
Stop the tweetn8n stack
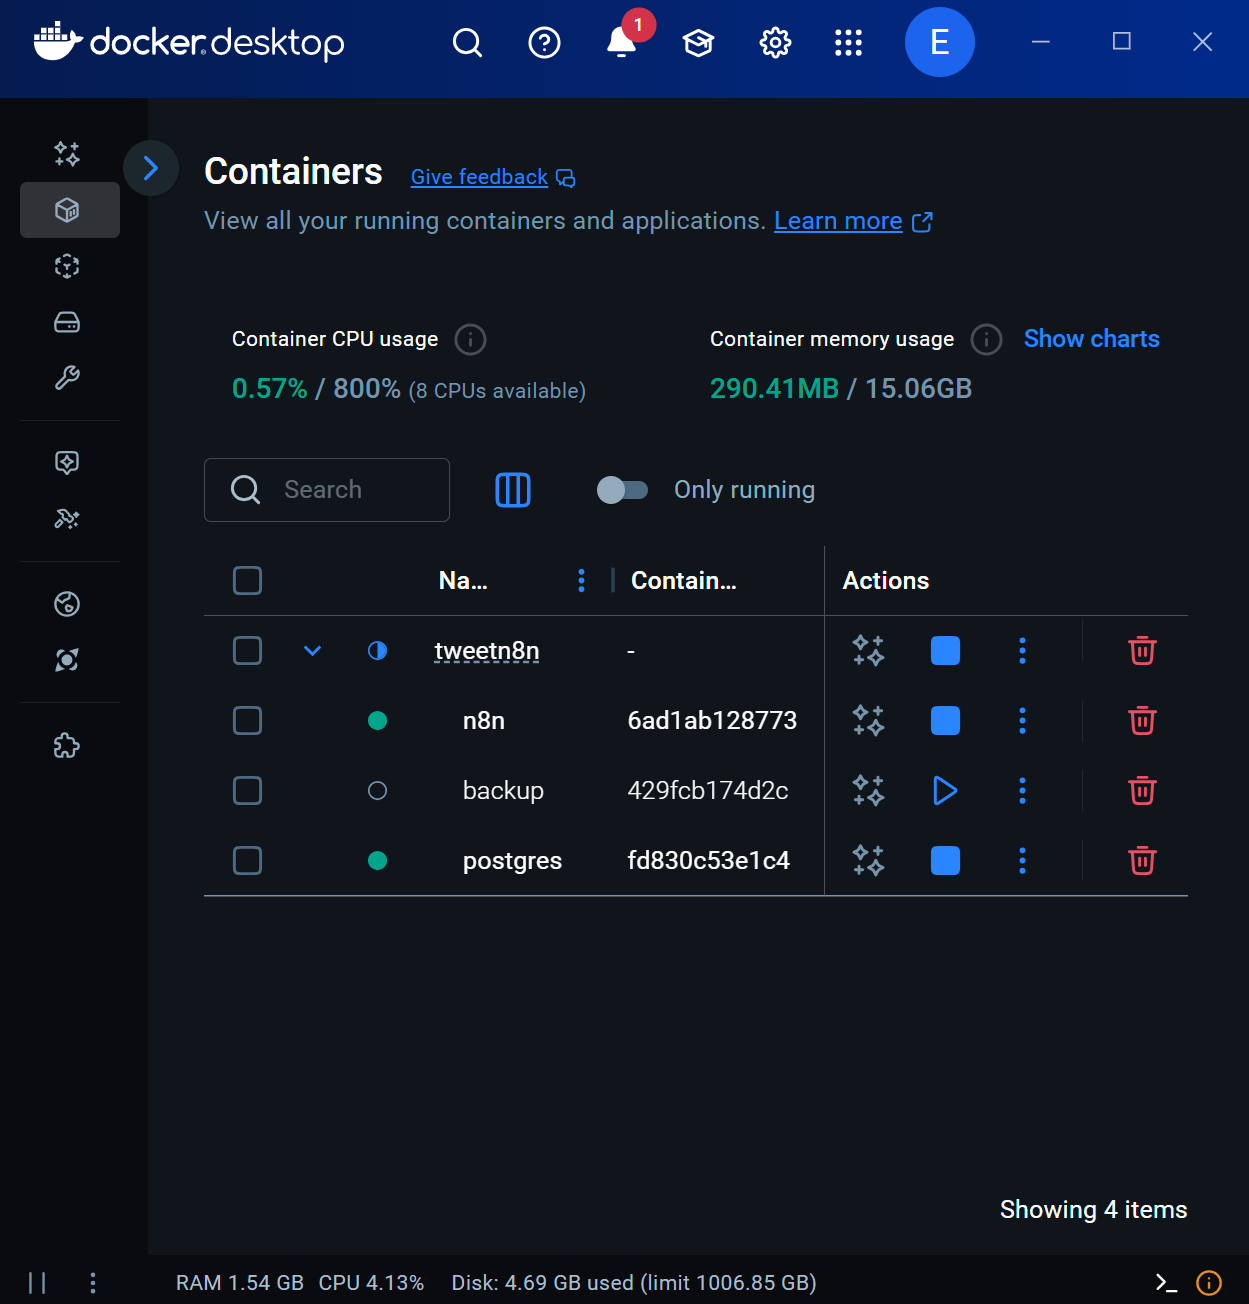point(945,651)
